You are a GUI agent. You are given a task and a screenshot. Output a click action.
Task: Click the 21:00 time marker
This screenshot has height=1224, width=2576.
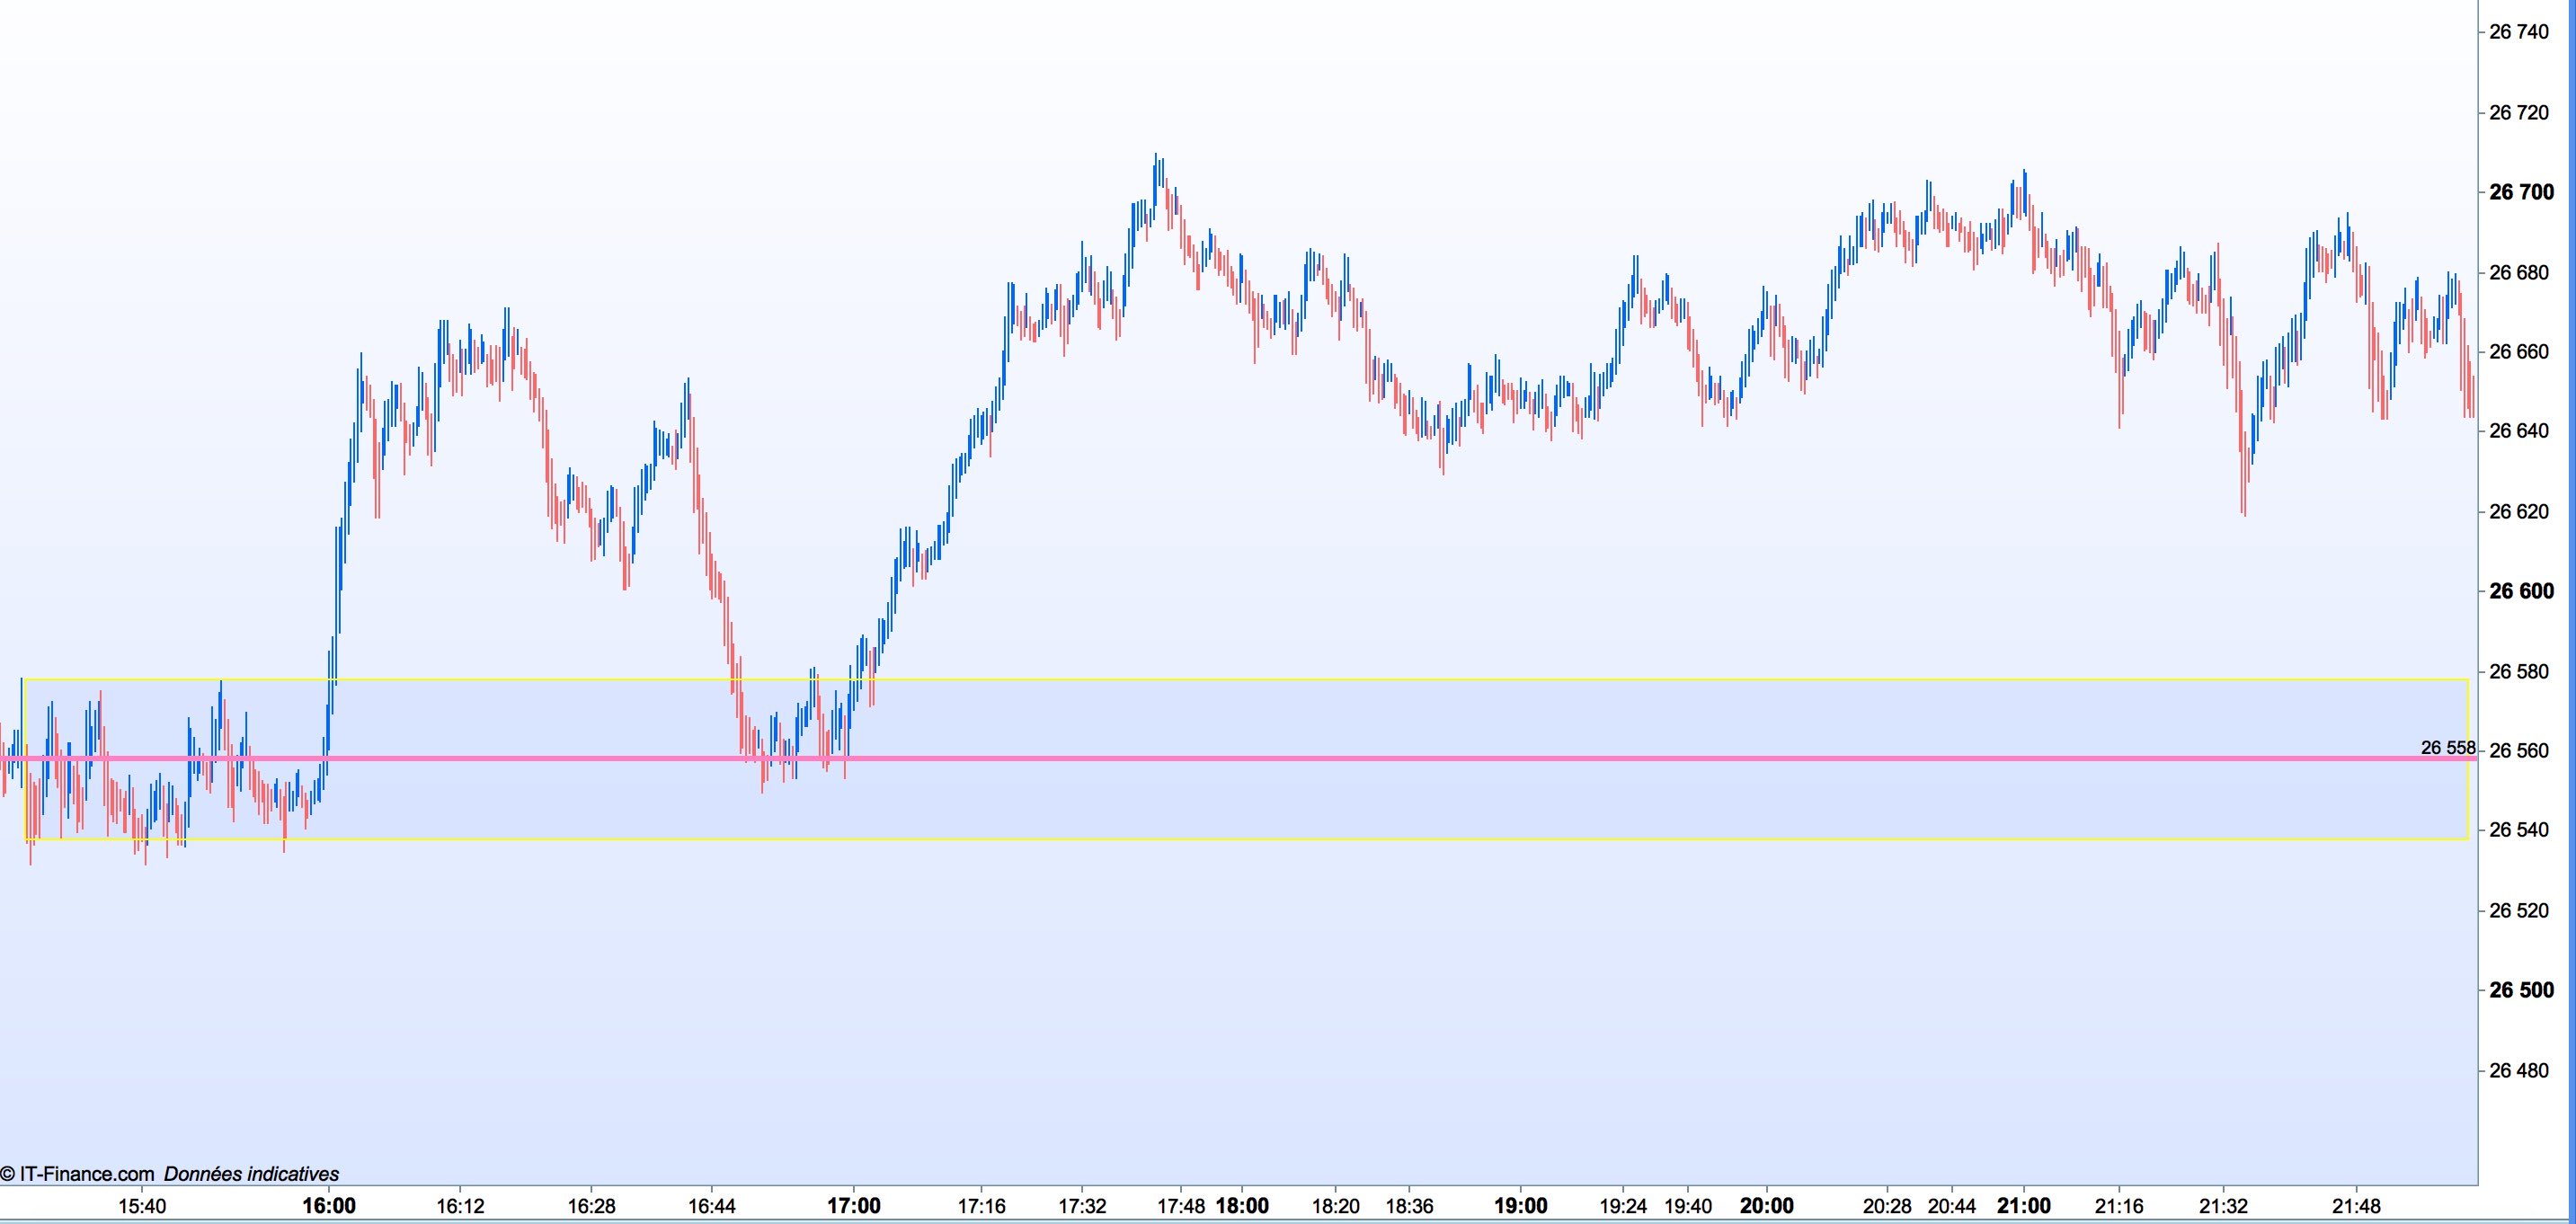point(2023,1206)
